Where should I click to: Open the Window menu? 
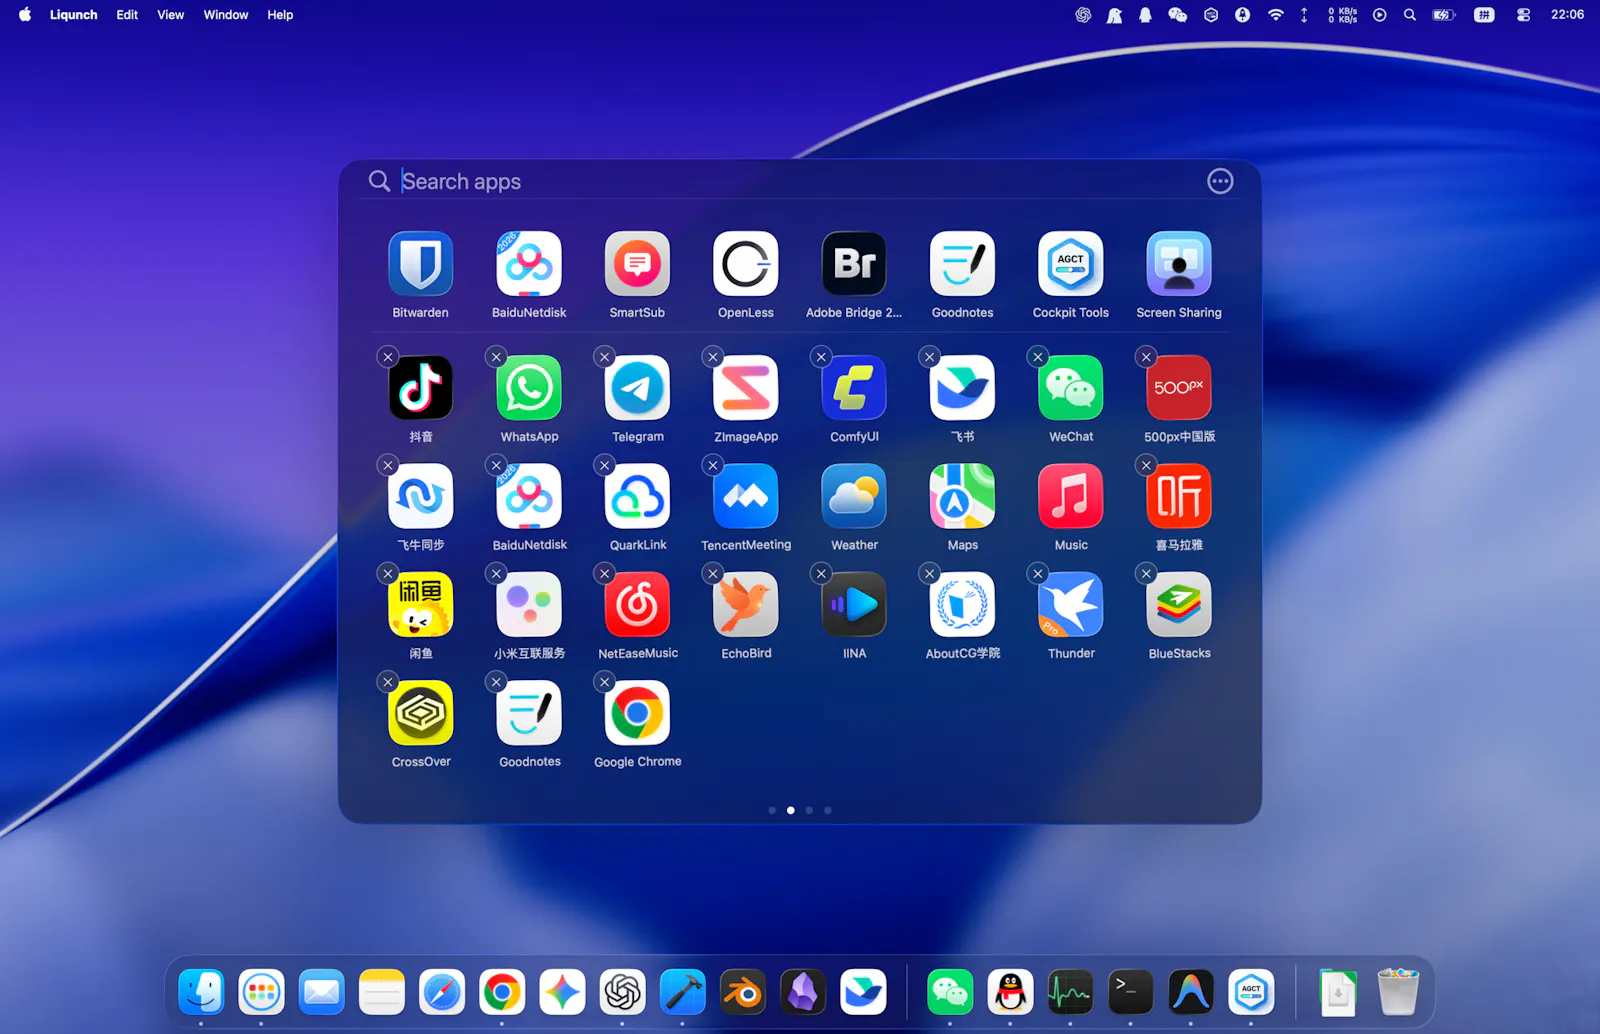point(226,15)
